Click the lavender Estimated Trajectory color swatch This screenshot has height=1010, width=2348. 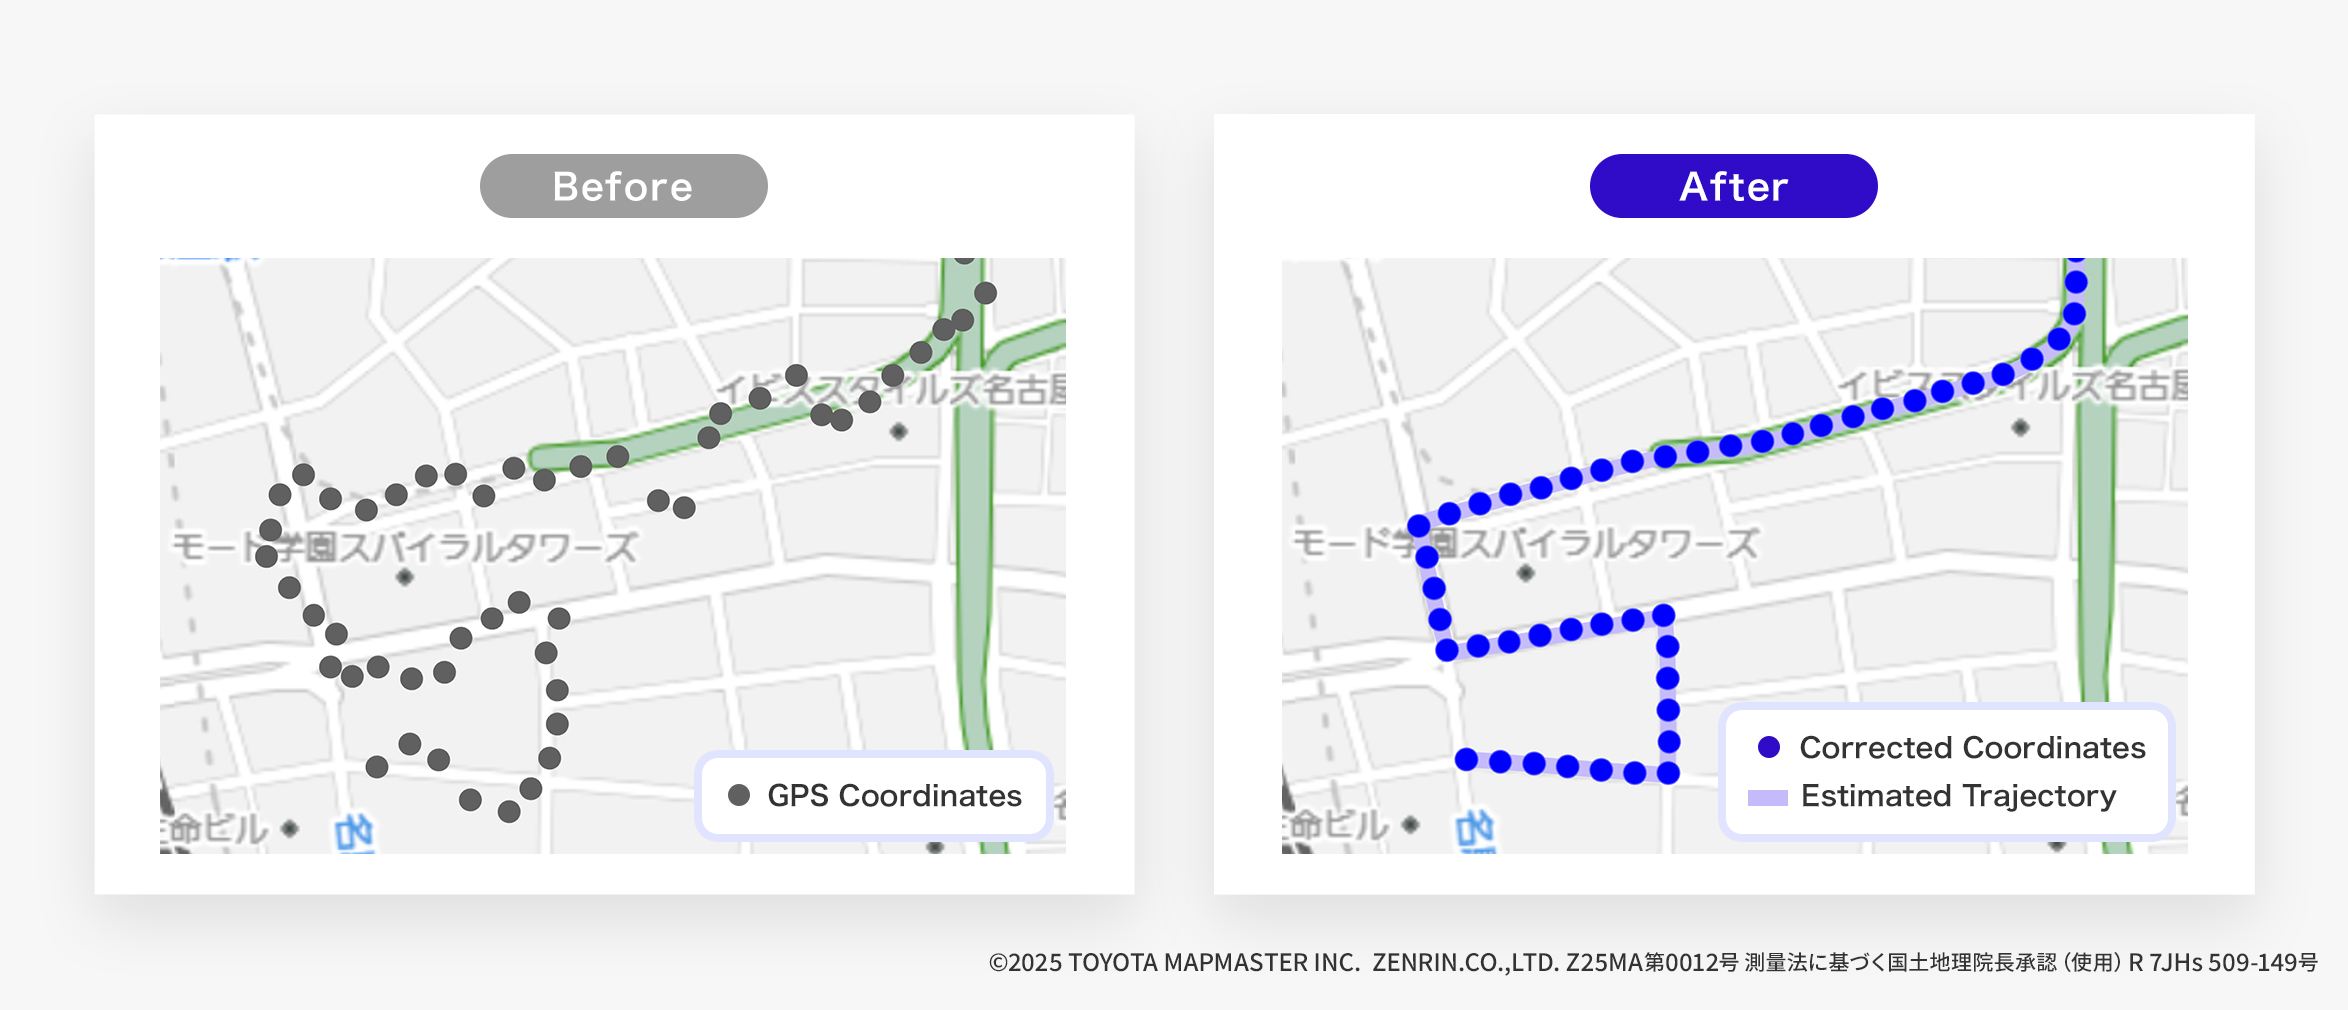pyautogui.click(x=1767, y=796)
